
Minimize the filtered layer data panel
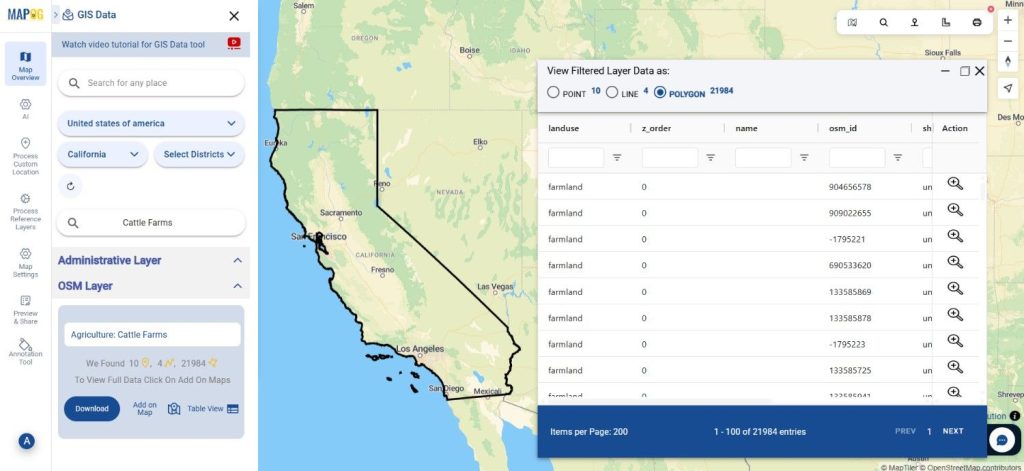tap(945, 71)
